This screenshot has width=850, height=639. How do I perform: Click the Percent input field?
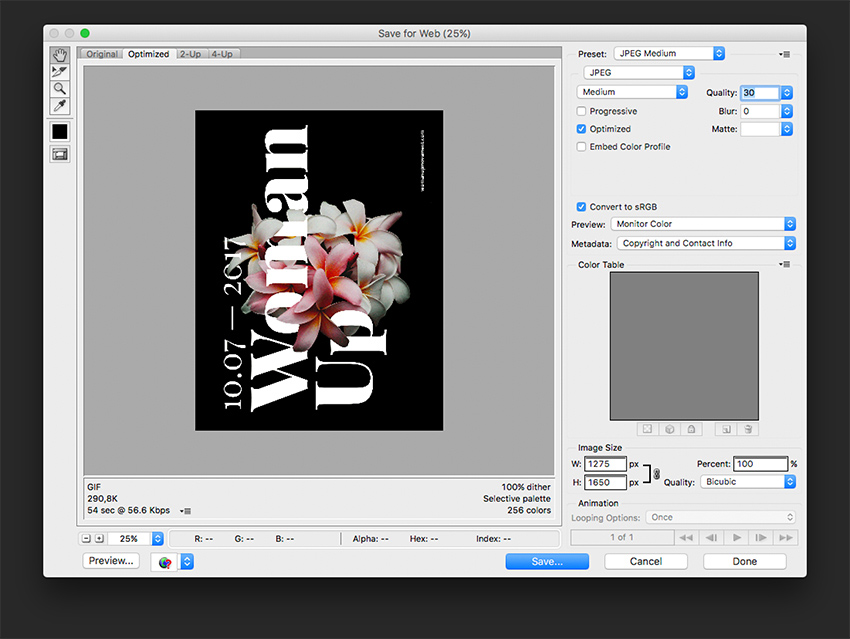760,464
